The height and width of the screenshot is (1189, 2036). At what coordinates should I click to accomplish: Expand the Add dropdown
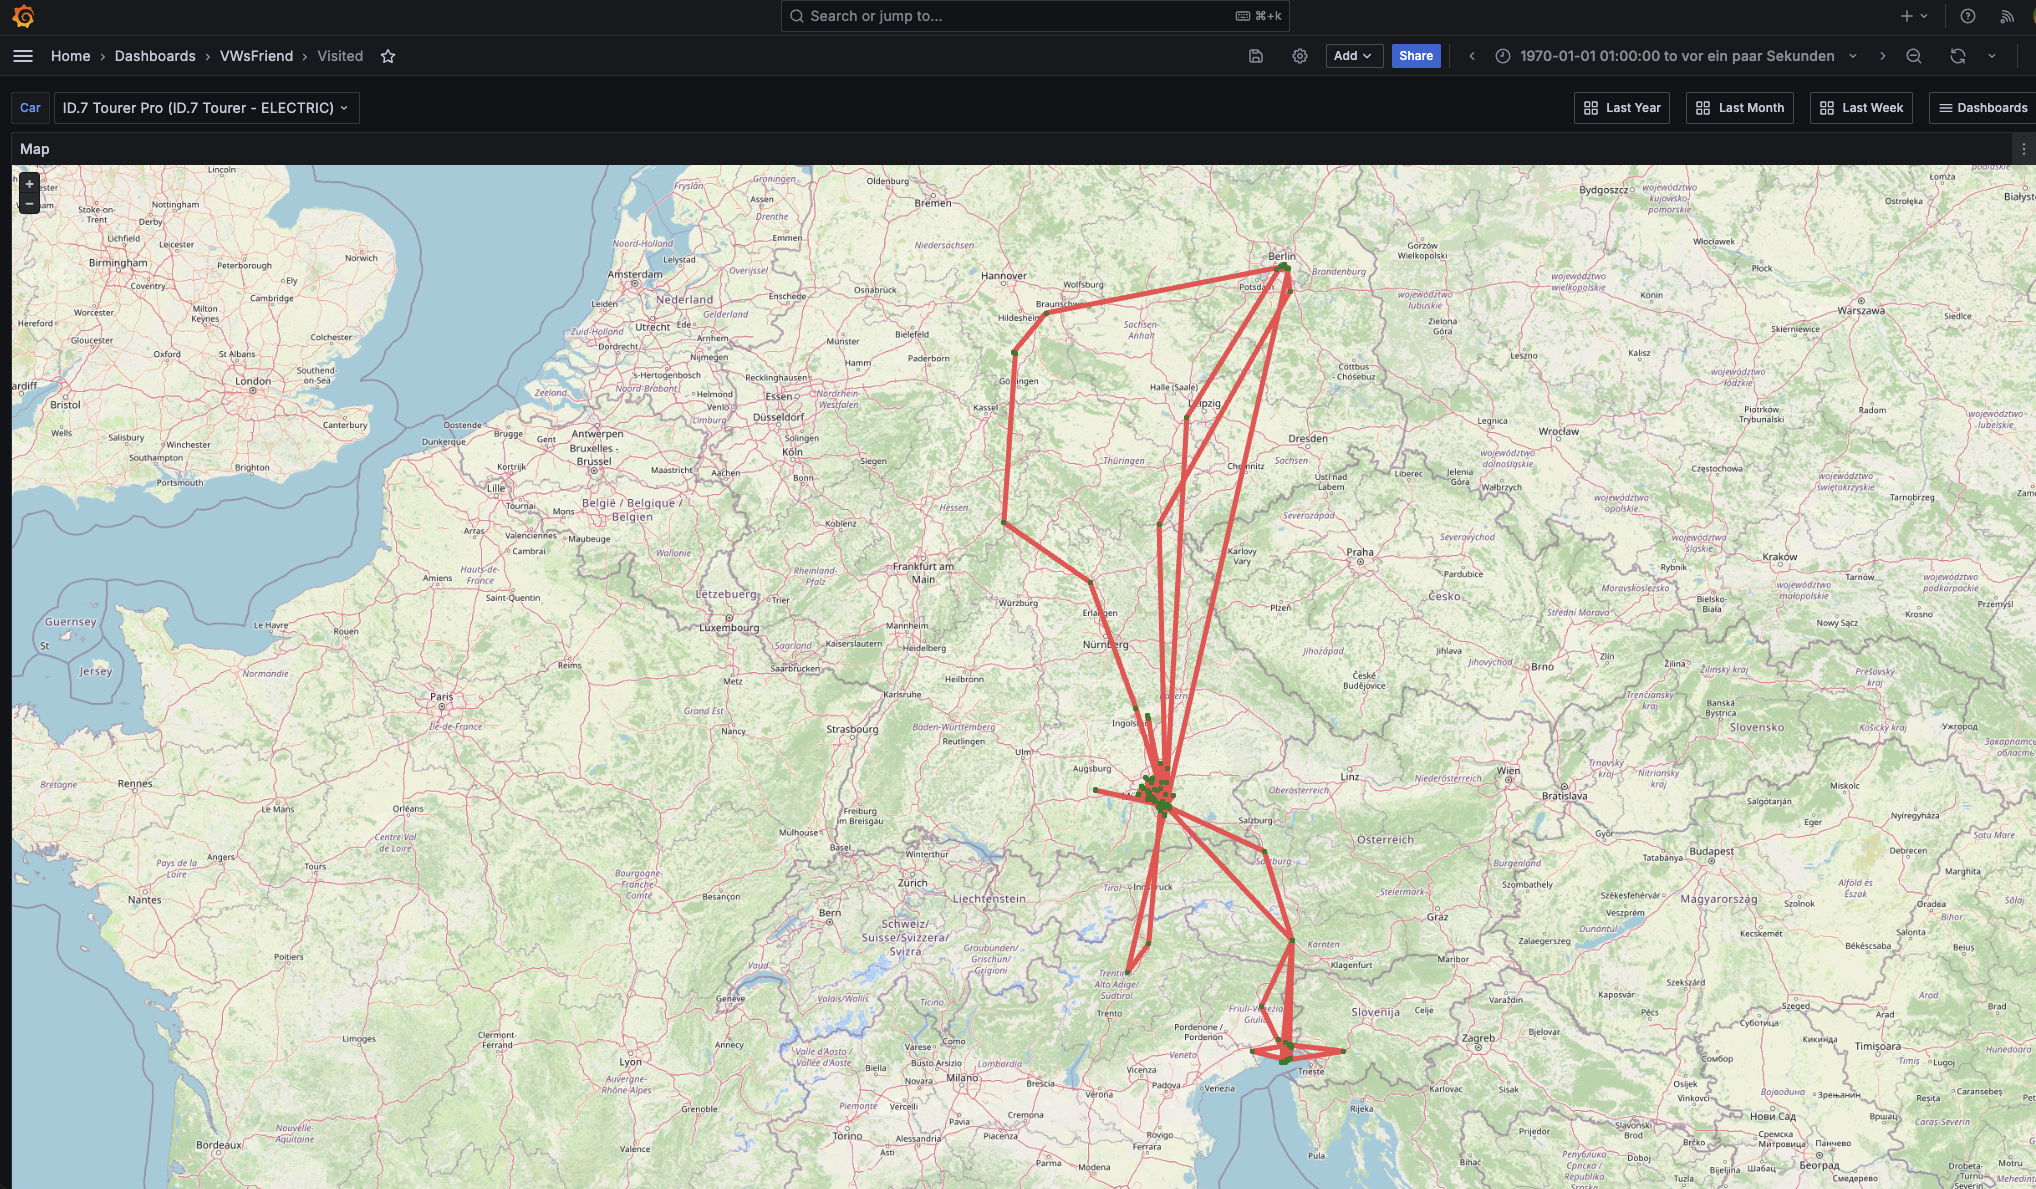(x=1353, y=56)
